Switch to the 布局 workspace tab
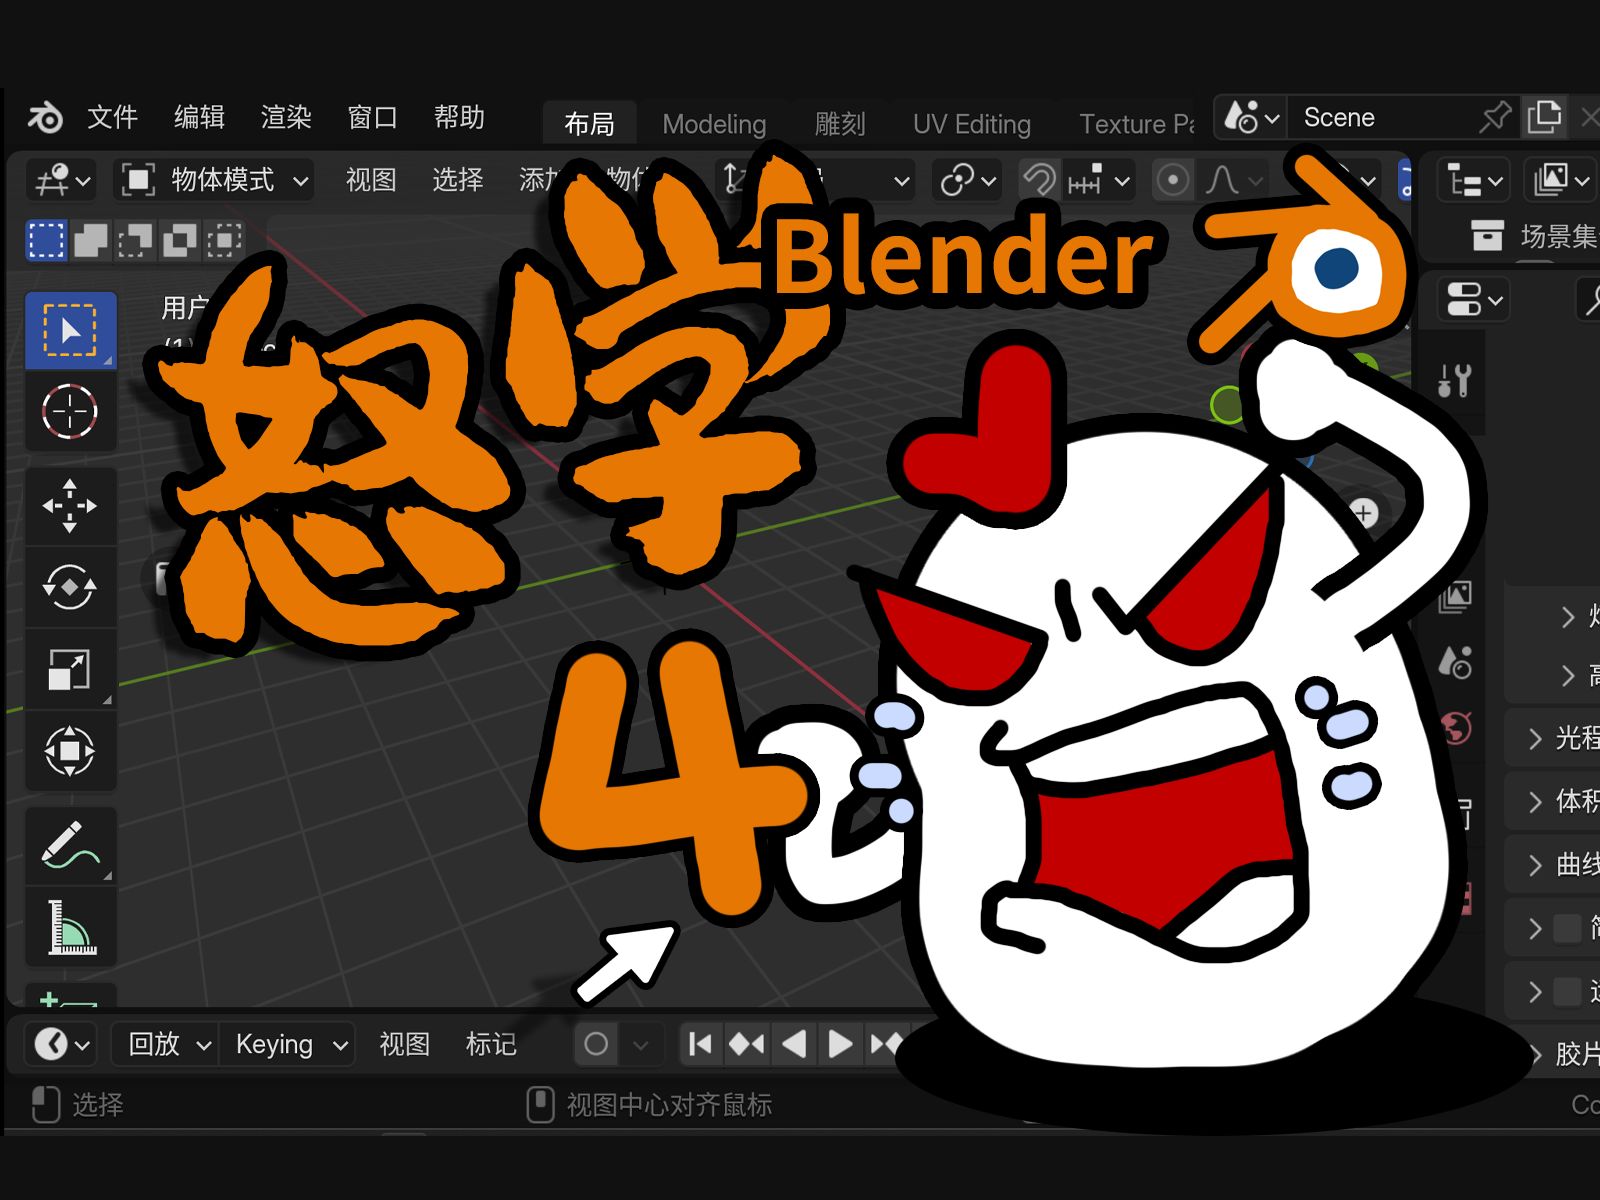1600x1200 pixels. (x=589, y=124)
